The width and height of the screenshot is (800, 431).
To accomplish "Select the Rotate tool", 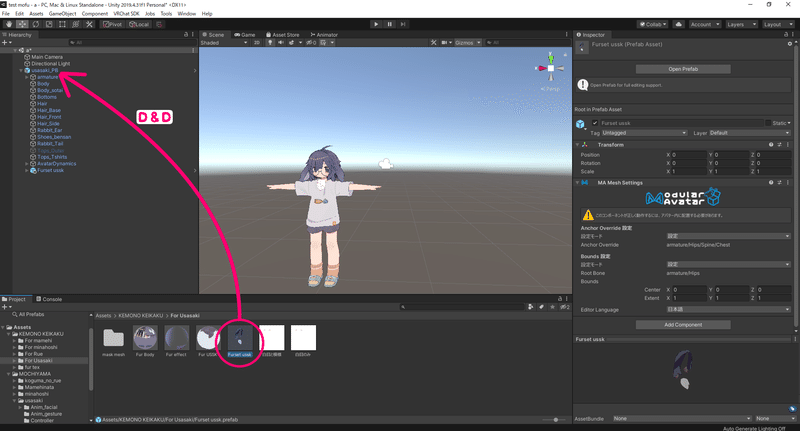I will (35, 24).
